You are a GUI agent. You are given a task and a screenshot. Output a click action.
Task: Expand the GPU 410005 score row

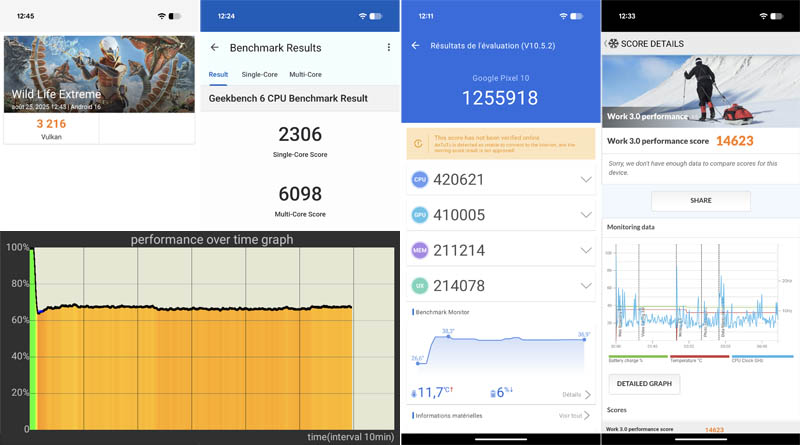click(x=585, y=215)
